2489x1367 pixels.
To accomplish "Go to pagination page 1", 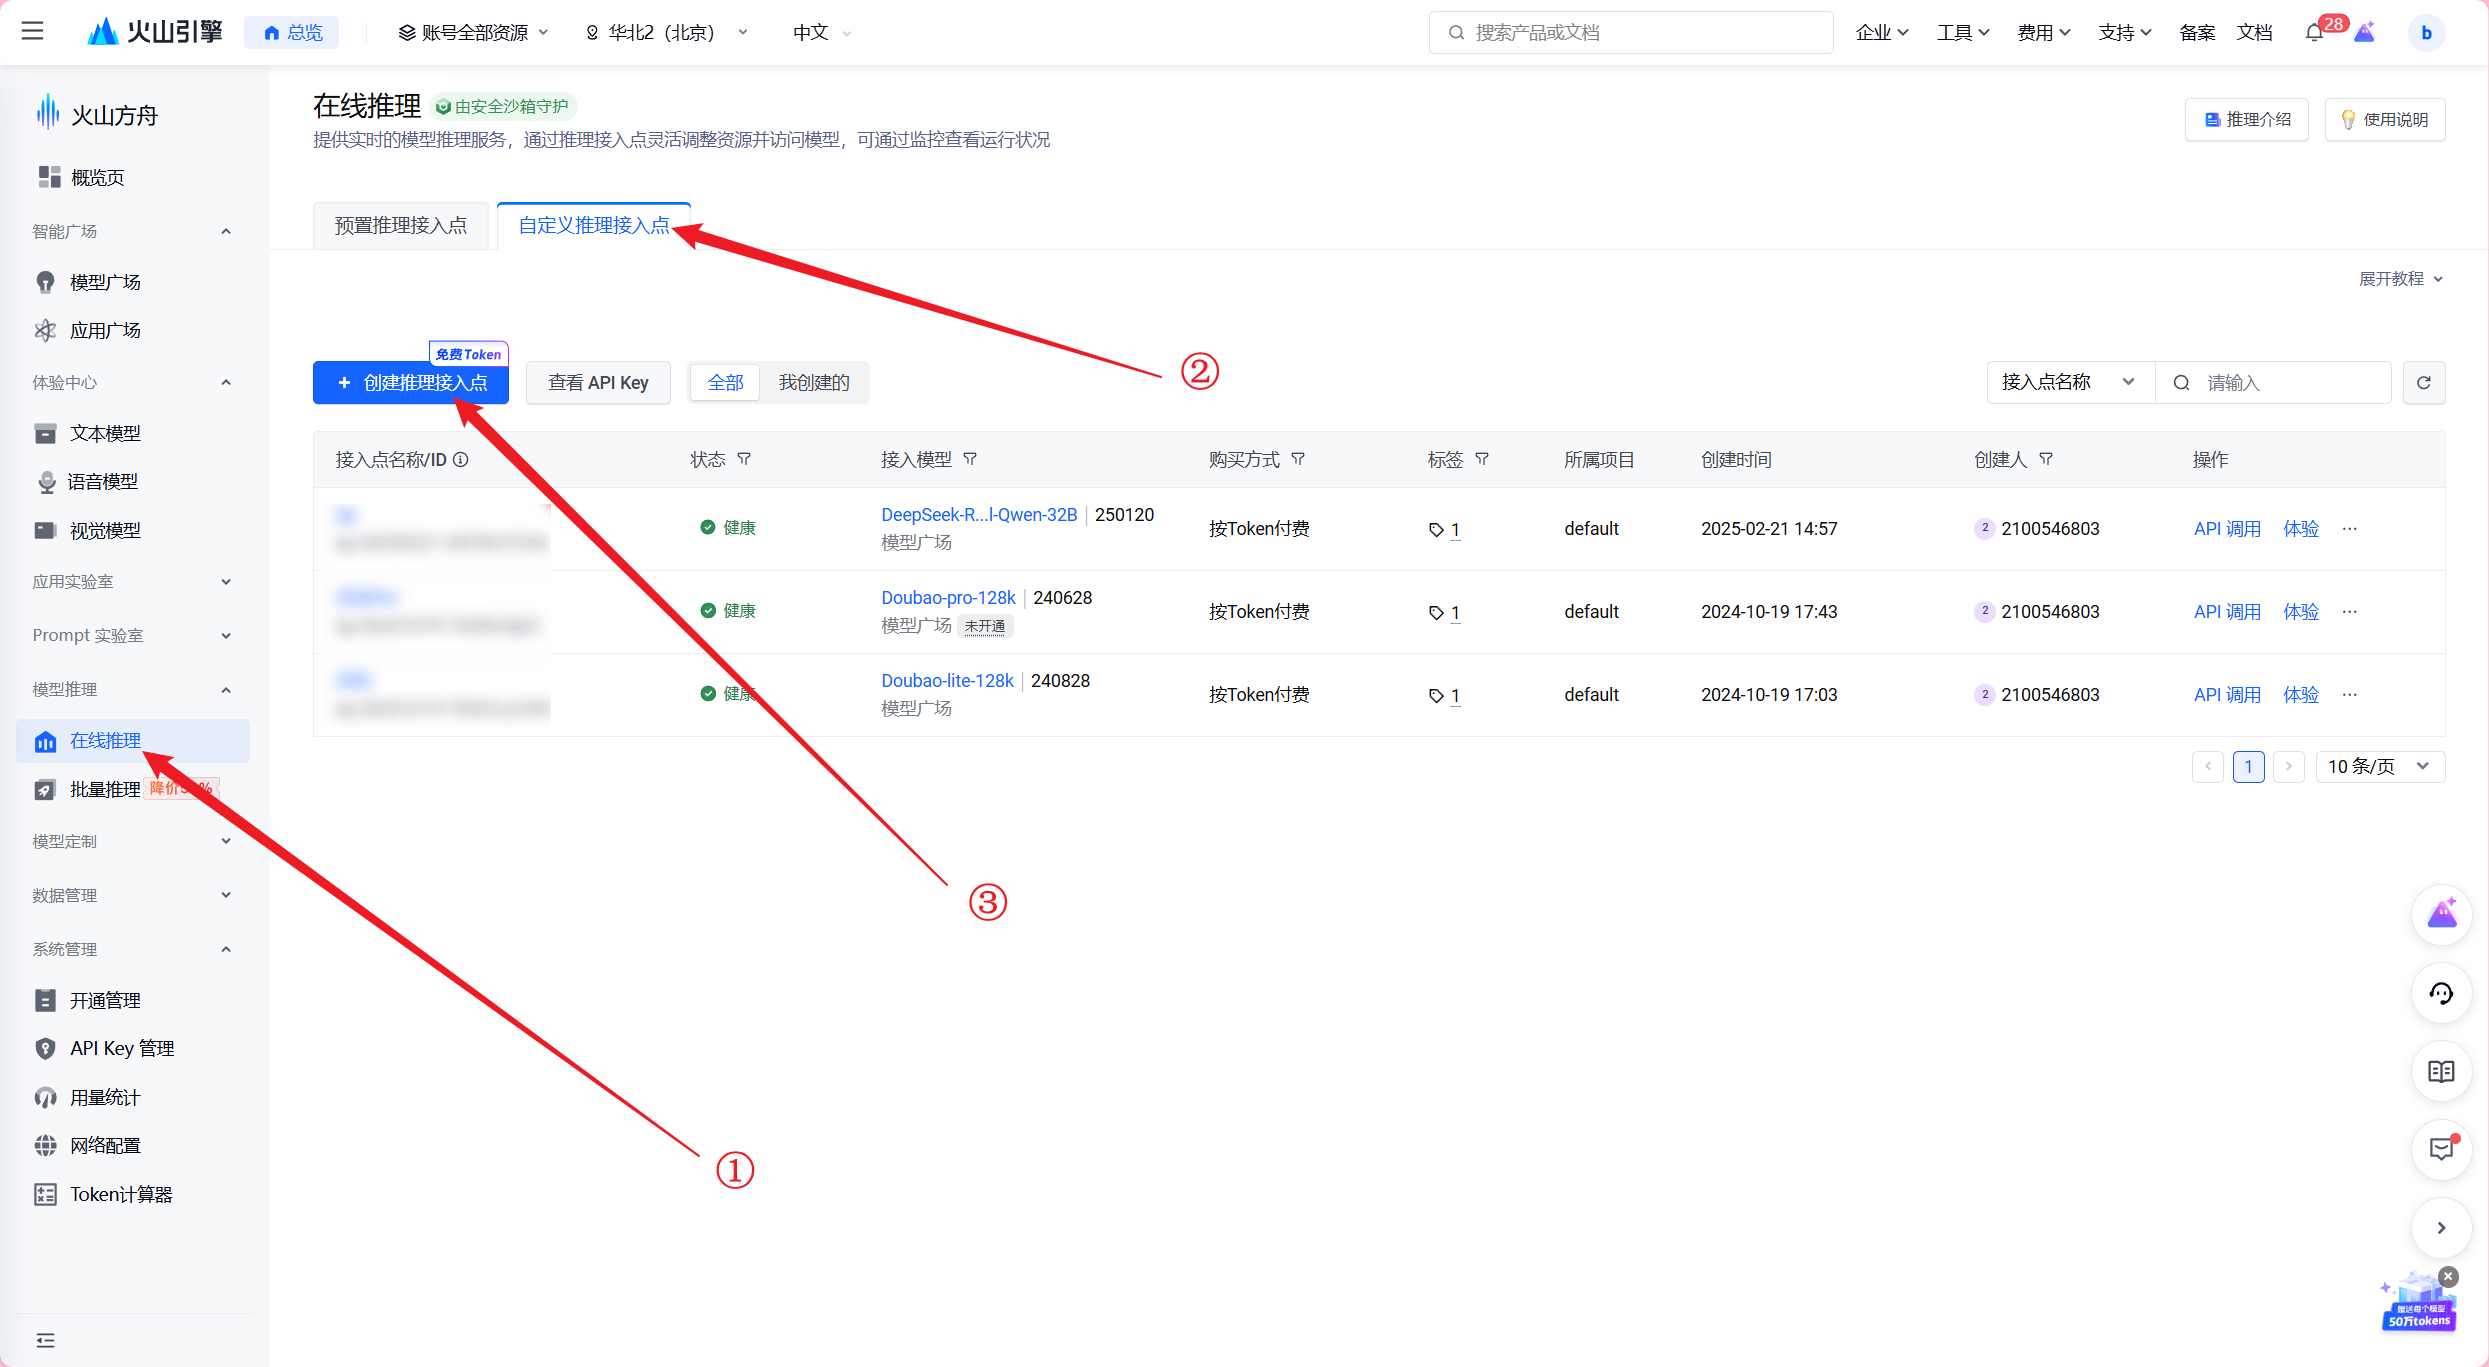I will click(2248, 766).
